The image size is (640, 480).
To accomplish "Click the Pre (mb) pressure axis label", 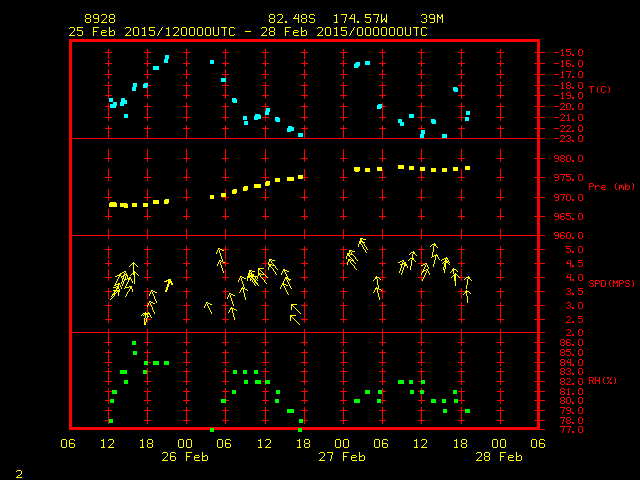I will [x=611, y=187].
